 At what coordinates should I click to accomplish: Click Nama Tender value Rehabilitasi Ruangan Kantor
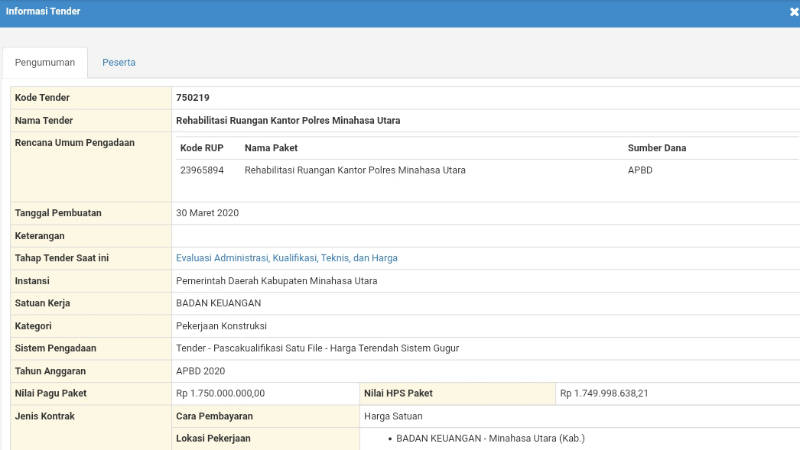click(288, 120)
